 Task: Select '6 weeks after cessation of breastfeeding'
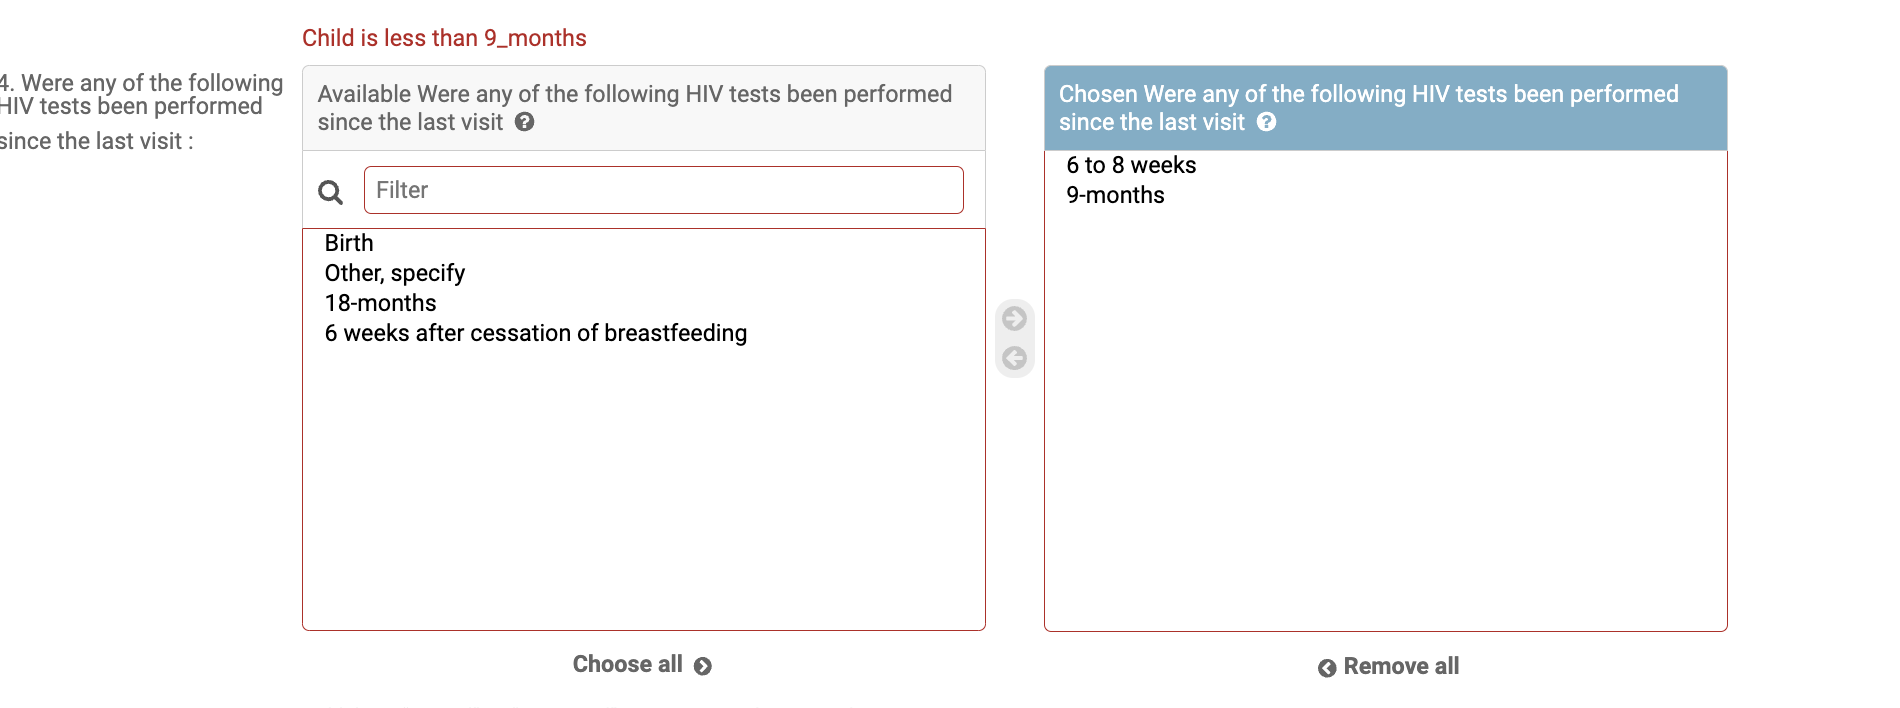[x=644, y=333]
